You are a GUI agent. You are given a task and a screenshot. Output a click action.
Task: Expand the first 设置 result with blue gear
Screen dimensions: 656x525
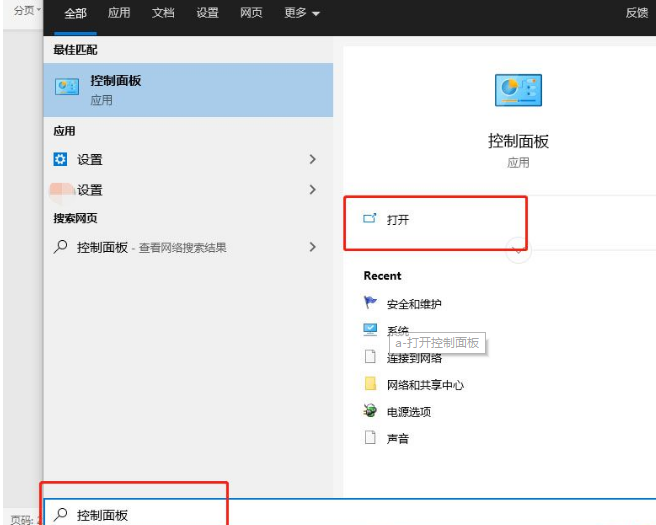point(313,159)
